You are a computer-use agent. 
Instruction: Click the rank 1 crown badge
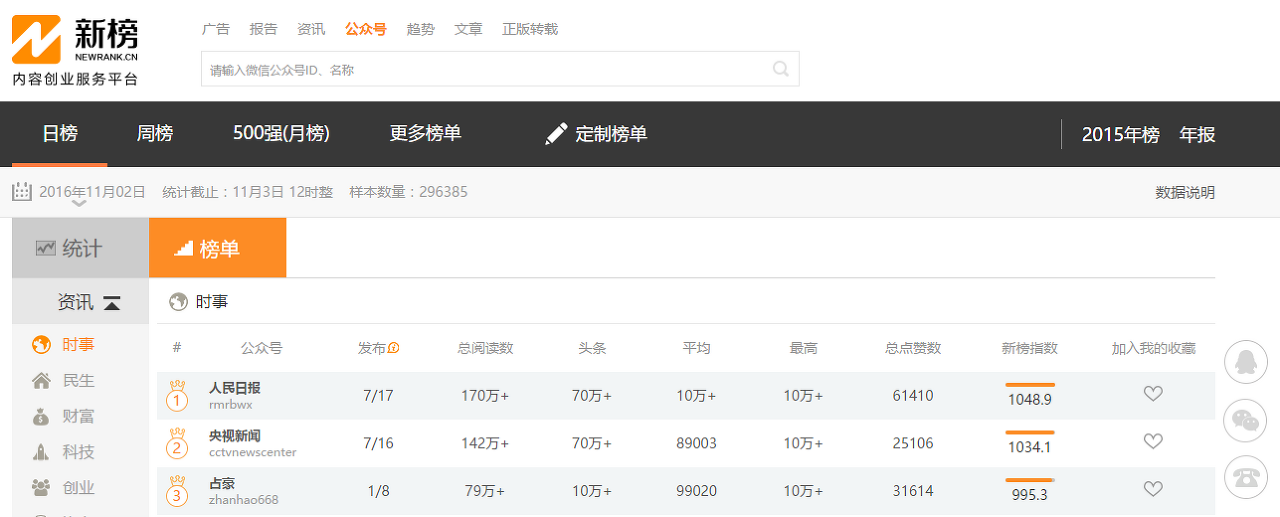click(x=178, y=395)
